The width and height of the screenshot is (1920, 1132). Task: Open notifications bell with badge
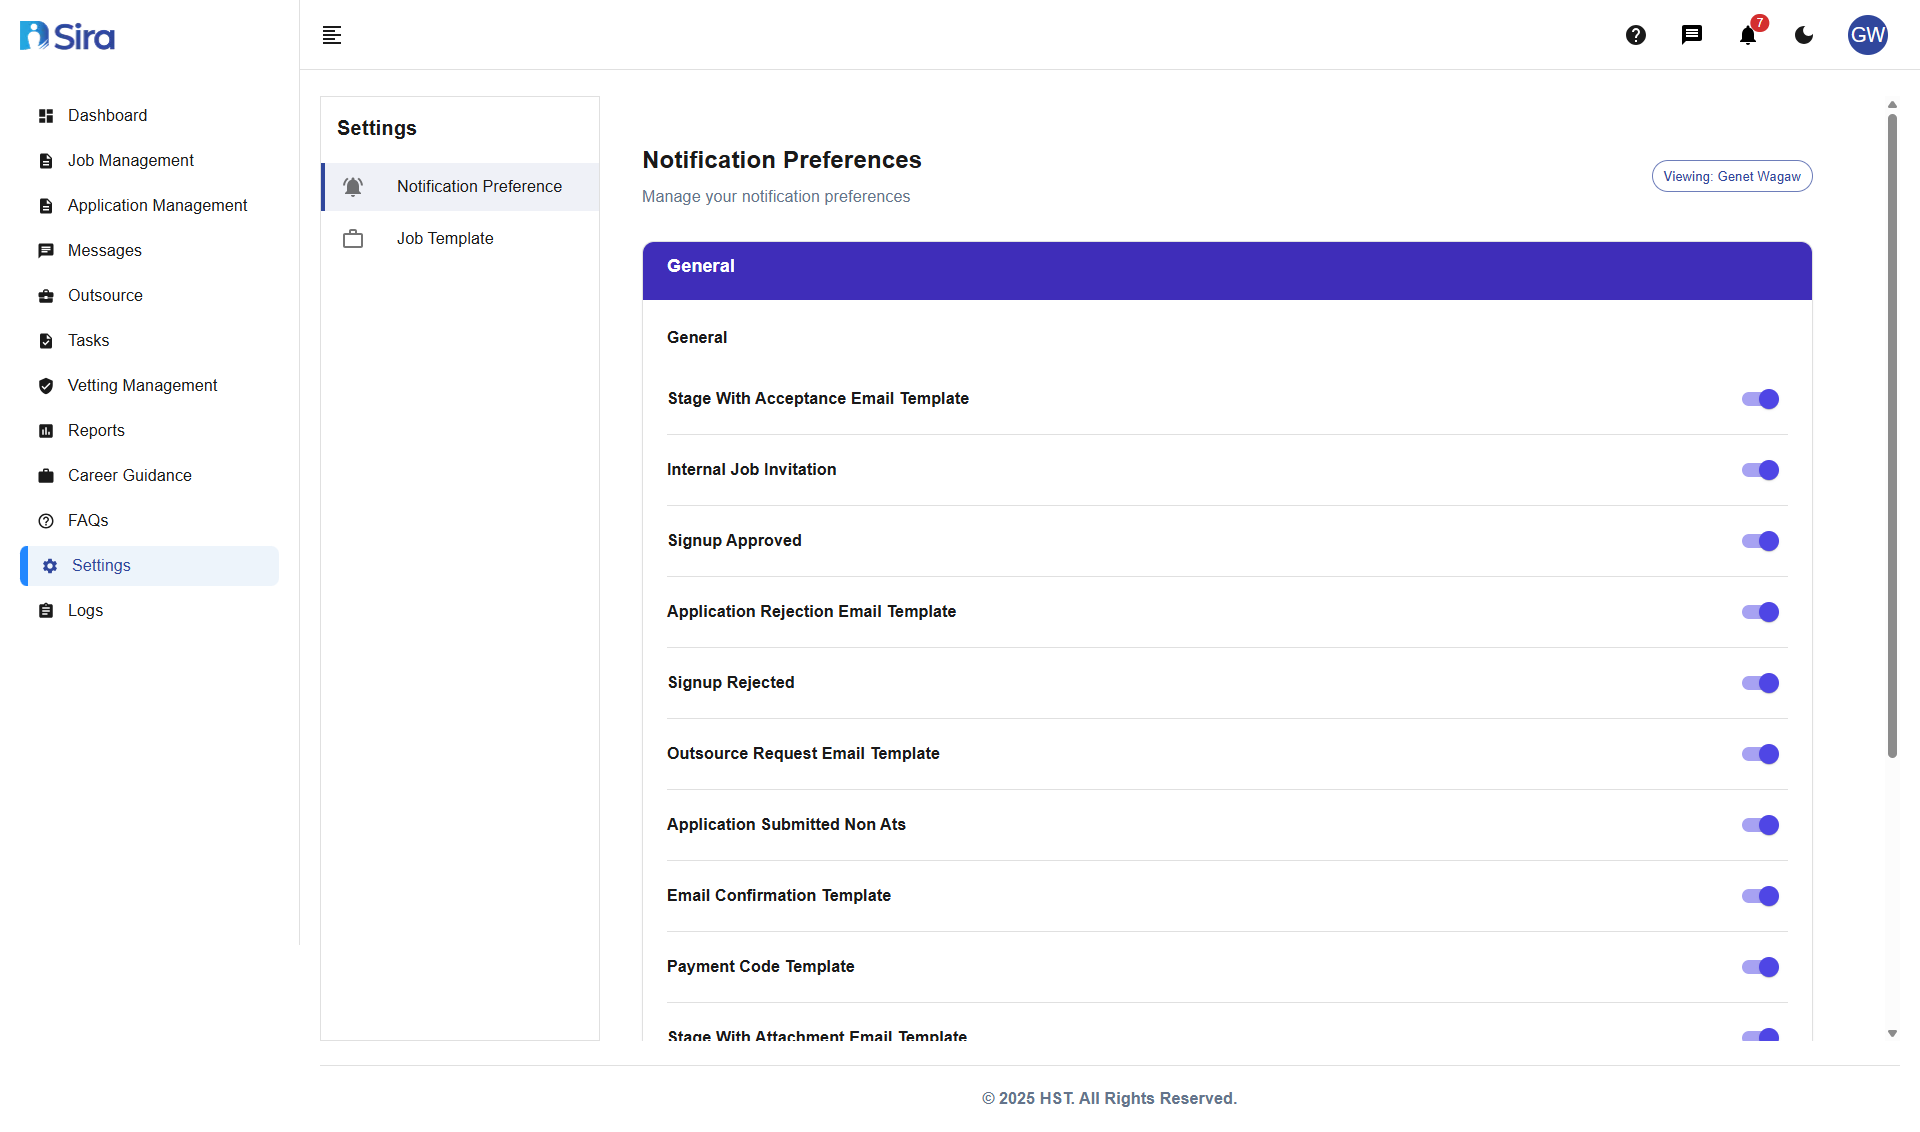coord(1748,35)
